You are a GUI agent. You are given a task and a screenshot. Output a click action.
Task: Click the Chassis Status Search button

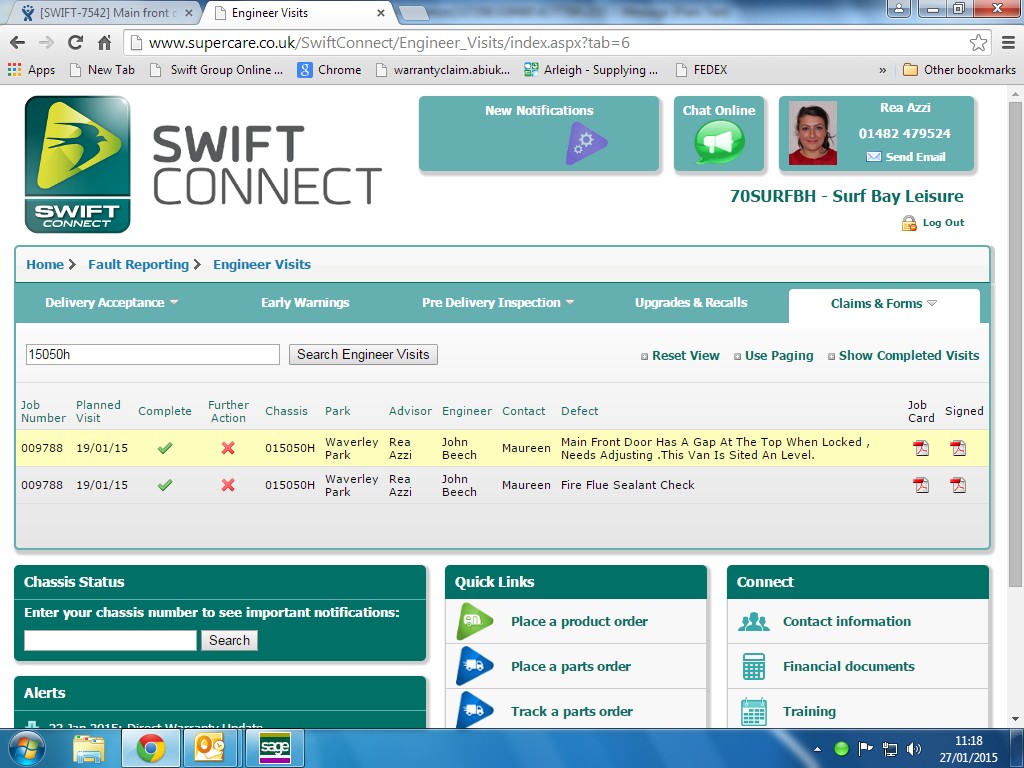[x=229, y=640]
